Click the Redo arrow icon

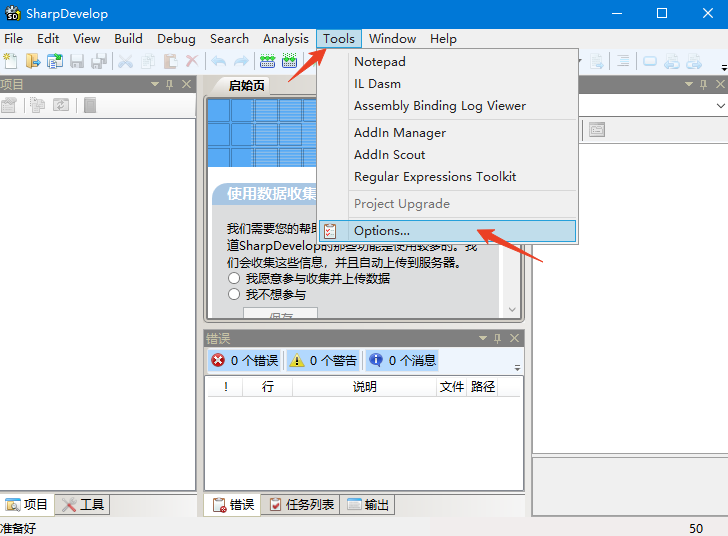[x=241, y=61]
